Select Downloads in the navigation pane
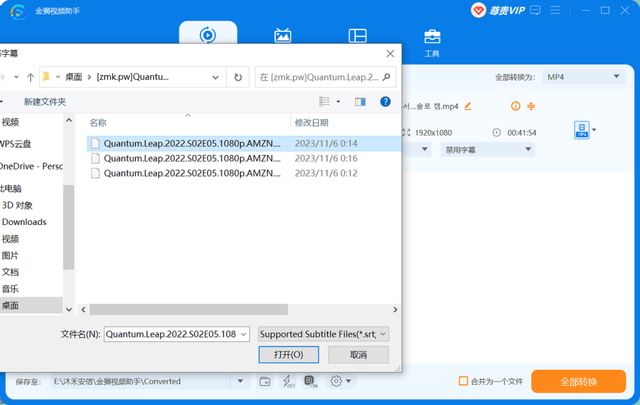Image resolution: width=640 pixels, height=405 pixels. 24,222
